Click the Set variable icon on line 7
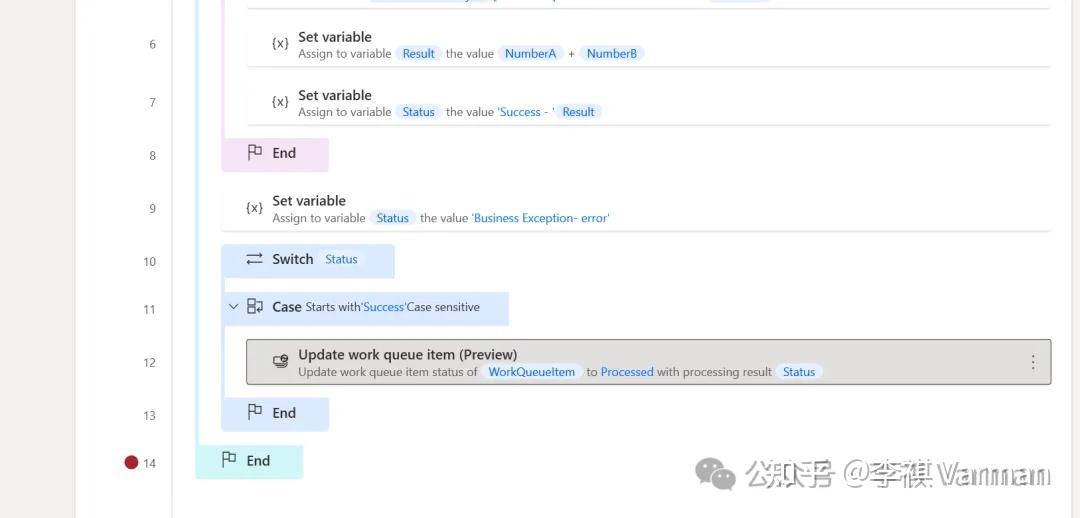The height and width of the screenshot is (518, 1080). 280,102
